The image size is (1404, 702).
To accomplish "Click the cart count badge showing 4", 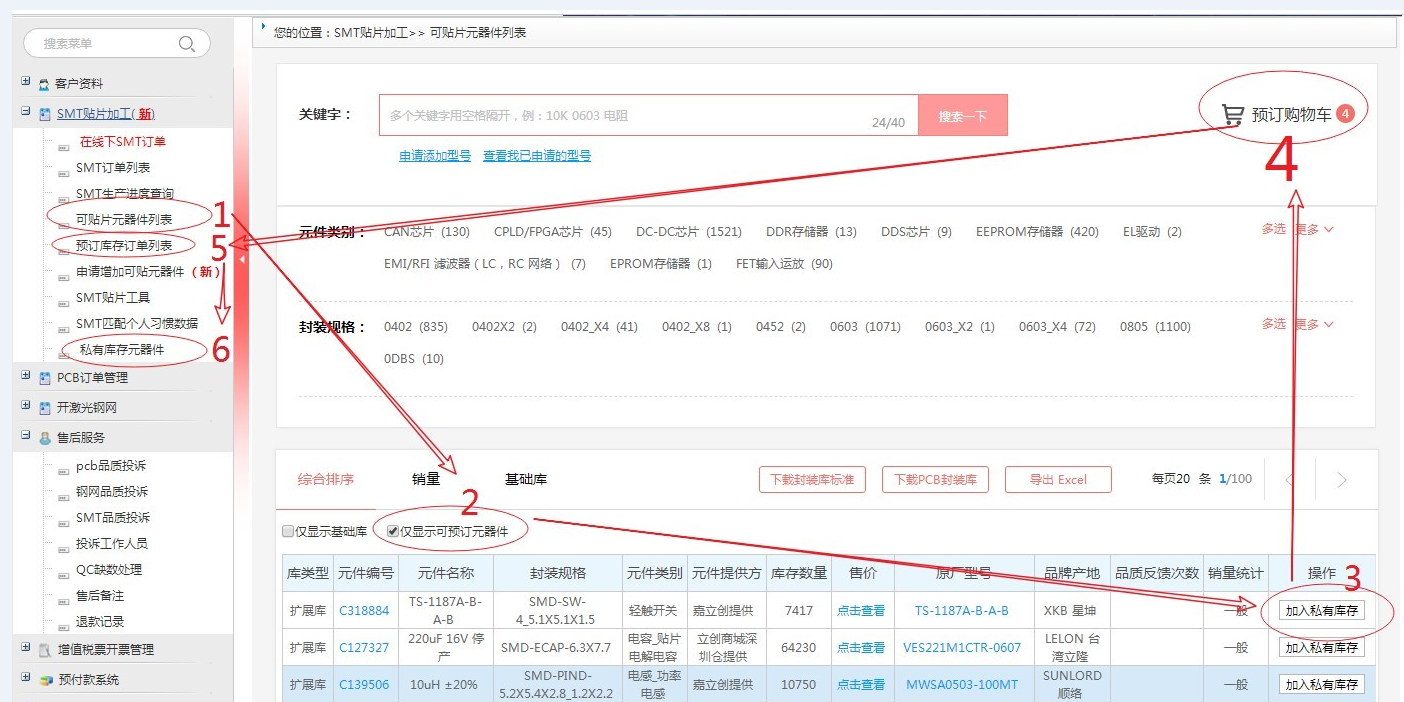I will [x=1345, y=114].
